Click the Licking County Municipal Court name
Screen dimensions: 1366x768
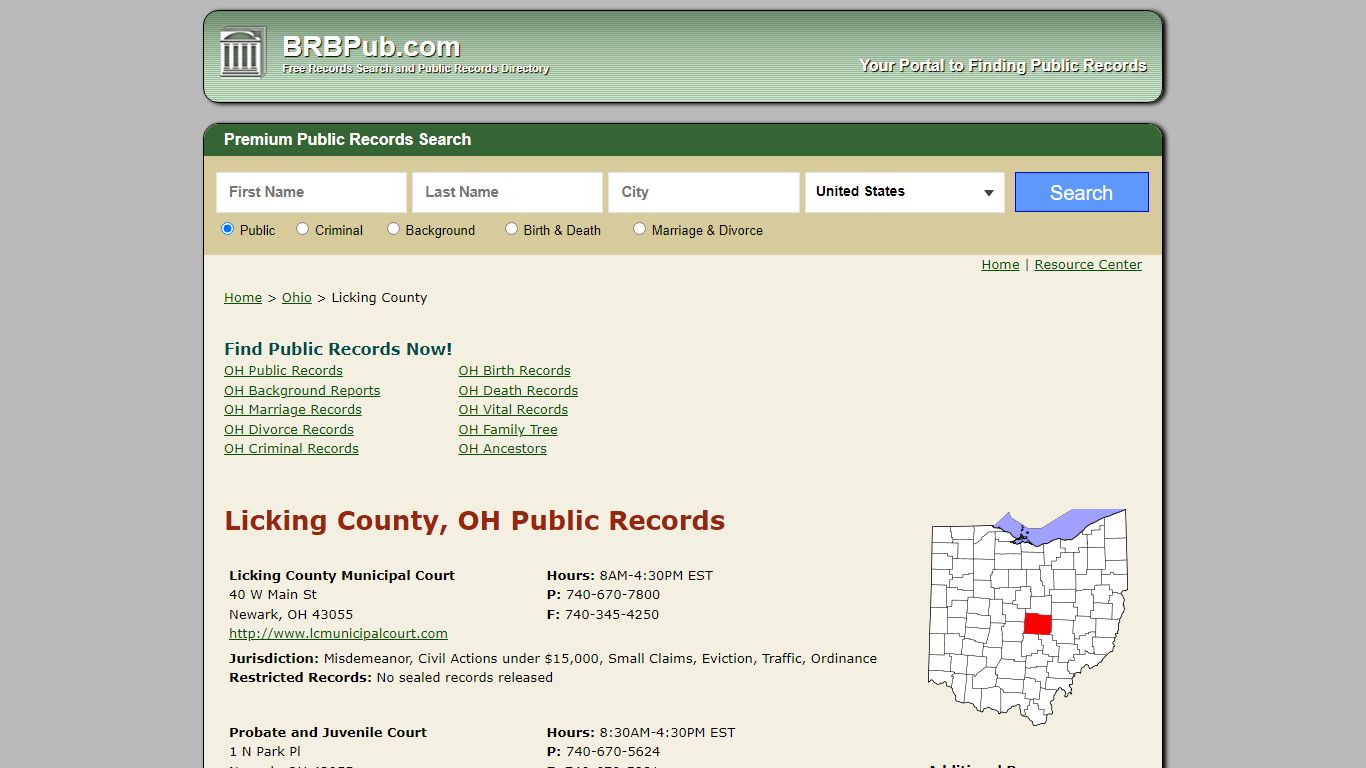click(x=342, y=576)
